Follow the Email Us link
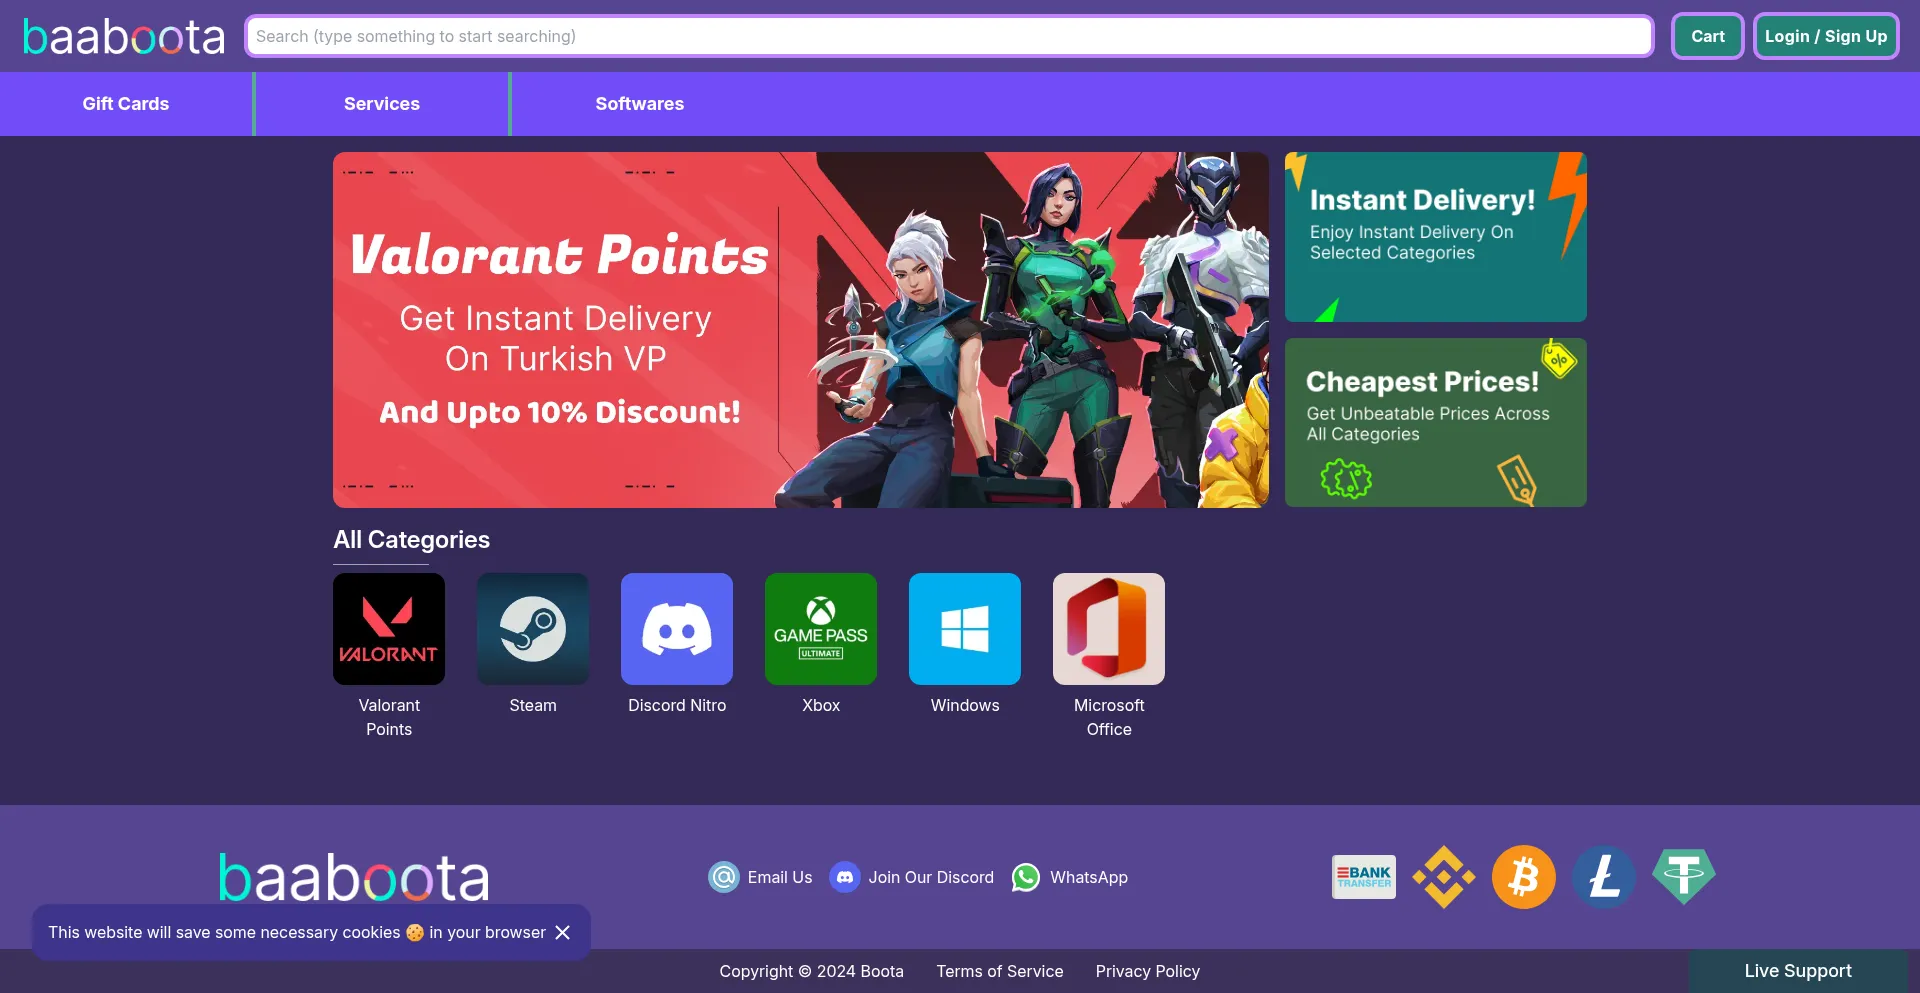Viewport: 1920px width, 993px height. (x=780, y=877)
